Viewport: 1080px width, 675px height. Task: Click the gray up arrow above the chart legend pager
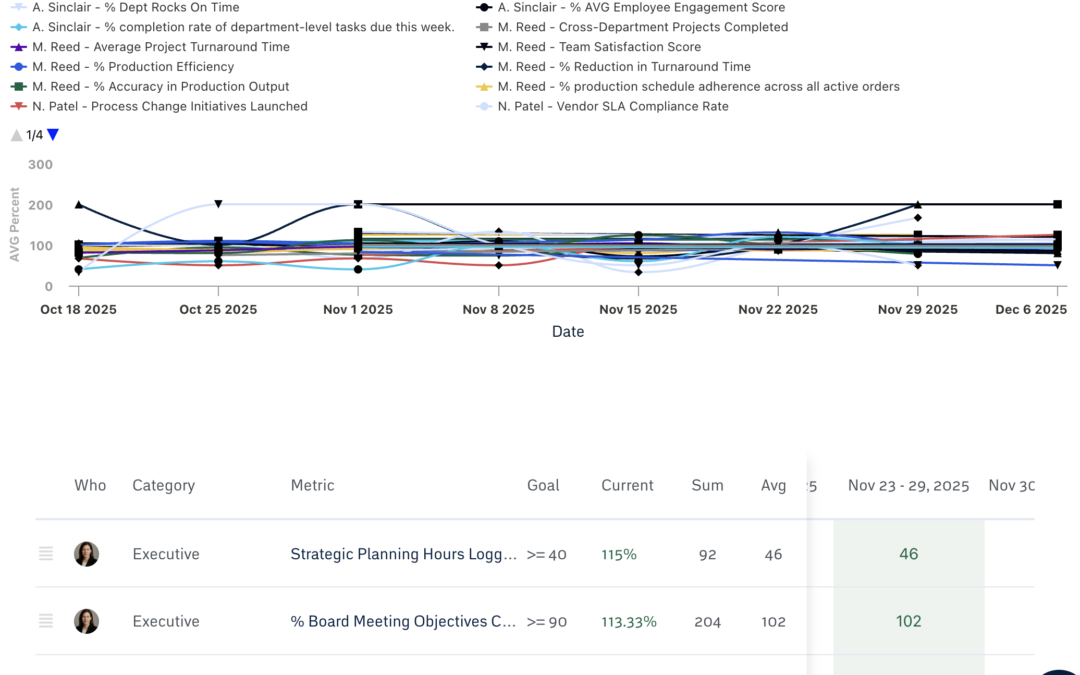coord(16,134)
